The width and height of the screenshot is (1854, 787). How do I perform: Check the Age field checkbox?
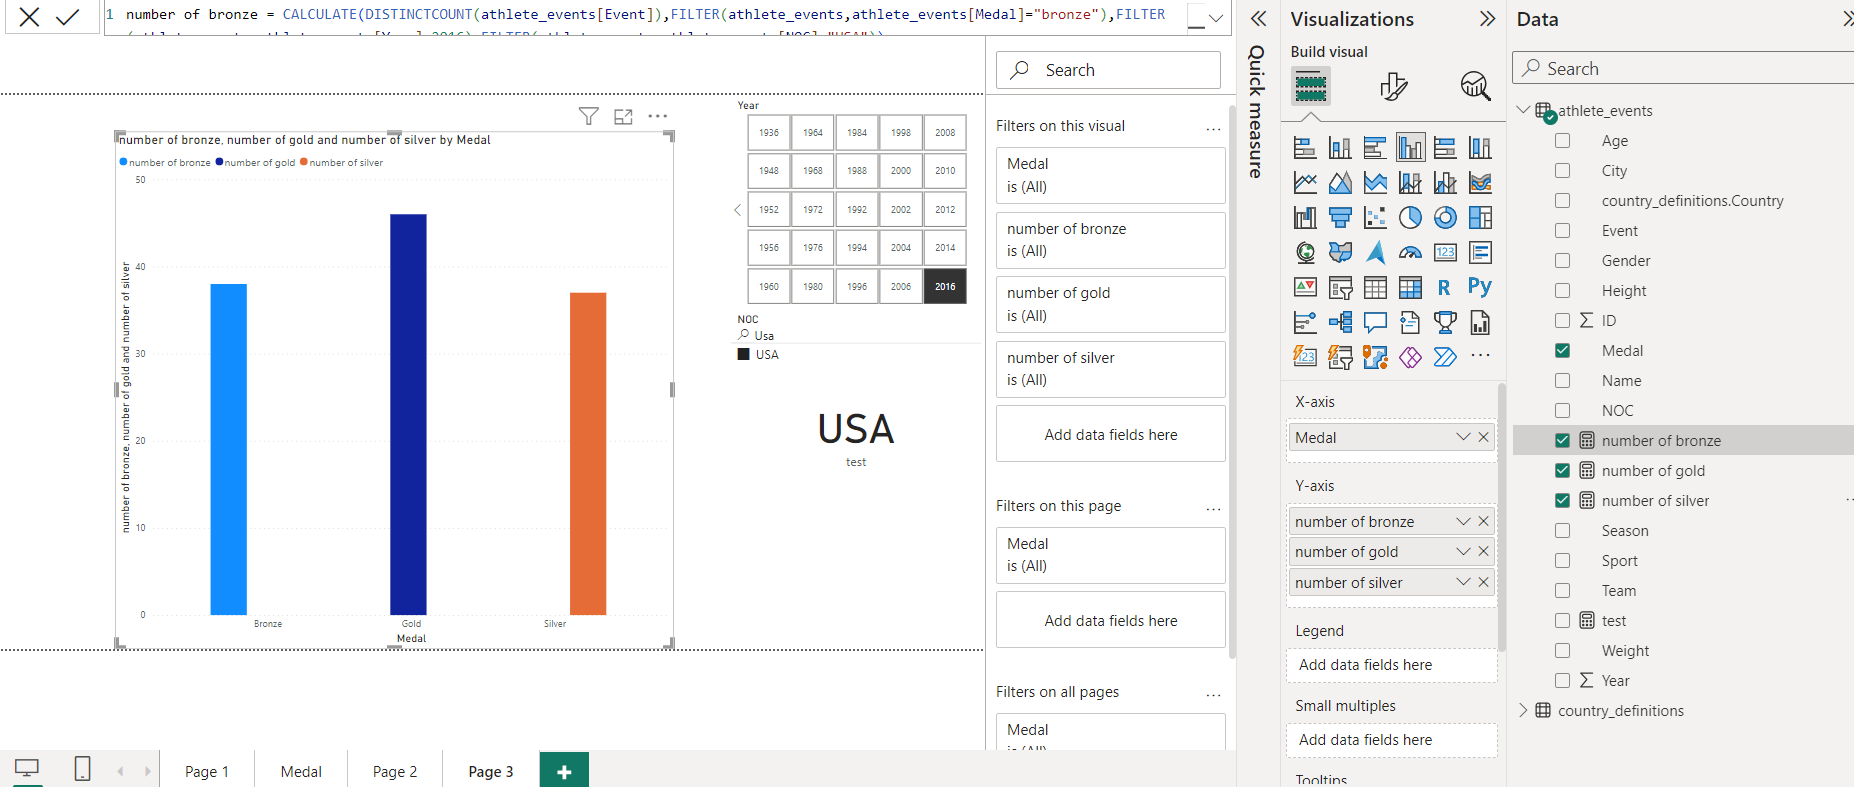pos(1562,141)
